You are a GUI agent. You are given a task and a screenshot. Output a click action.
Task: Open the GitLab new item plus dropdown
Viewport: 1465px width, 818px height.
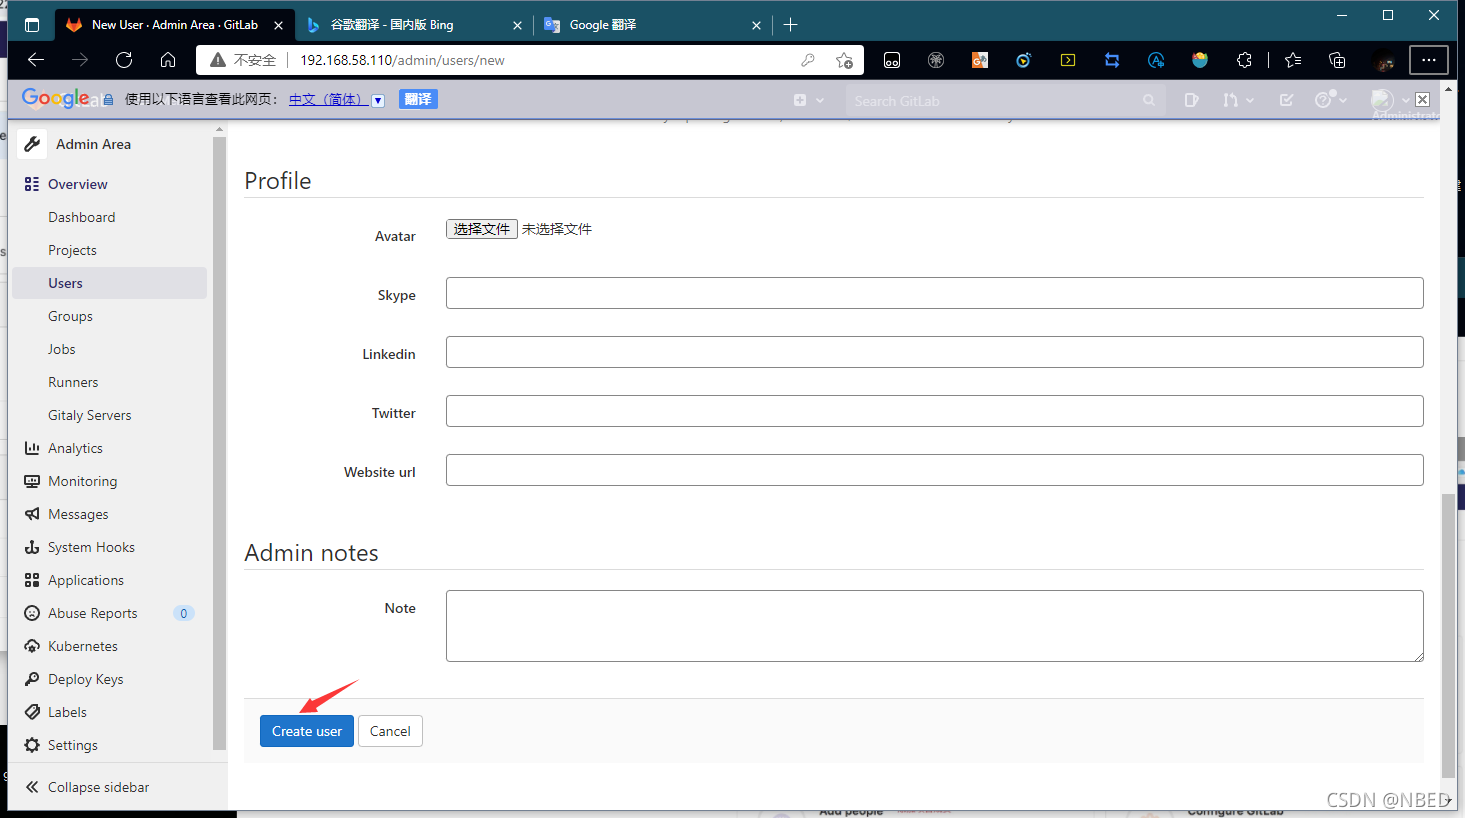point(809,100)
